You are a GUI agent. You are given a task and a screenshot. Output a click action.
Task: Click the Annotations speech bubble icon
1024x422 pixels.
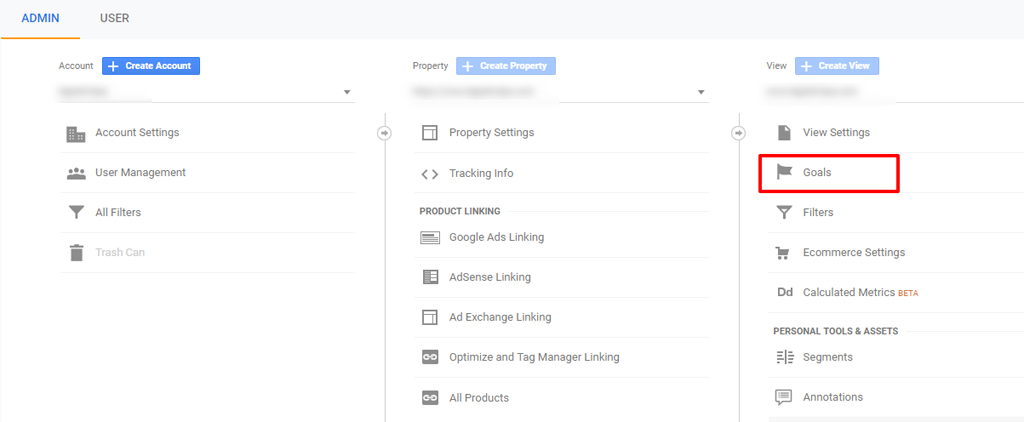[x=784, y=397]
